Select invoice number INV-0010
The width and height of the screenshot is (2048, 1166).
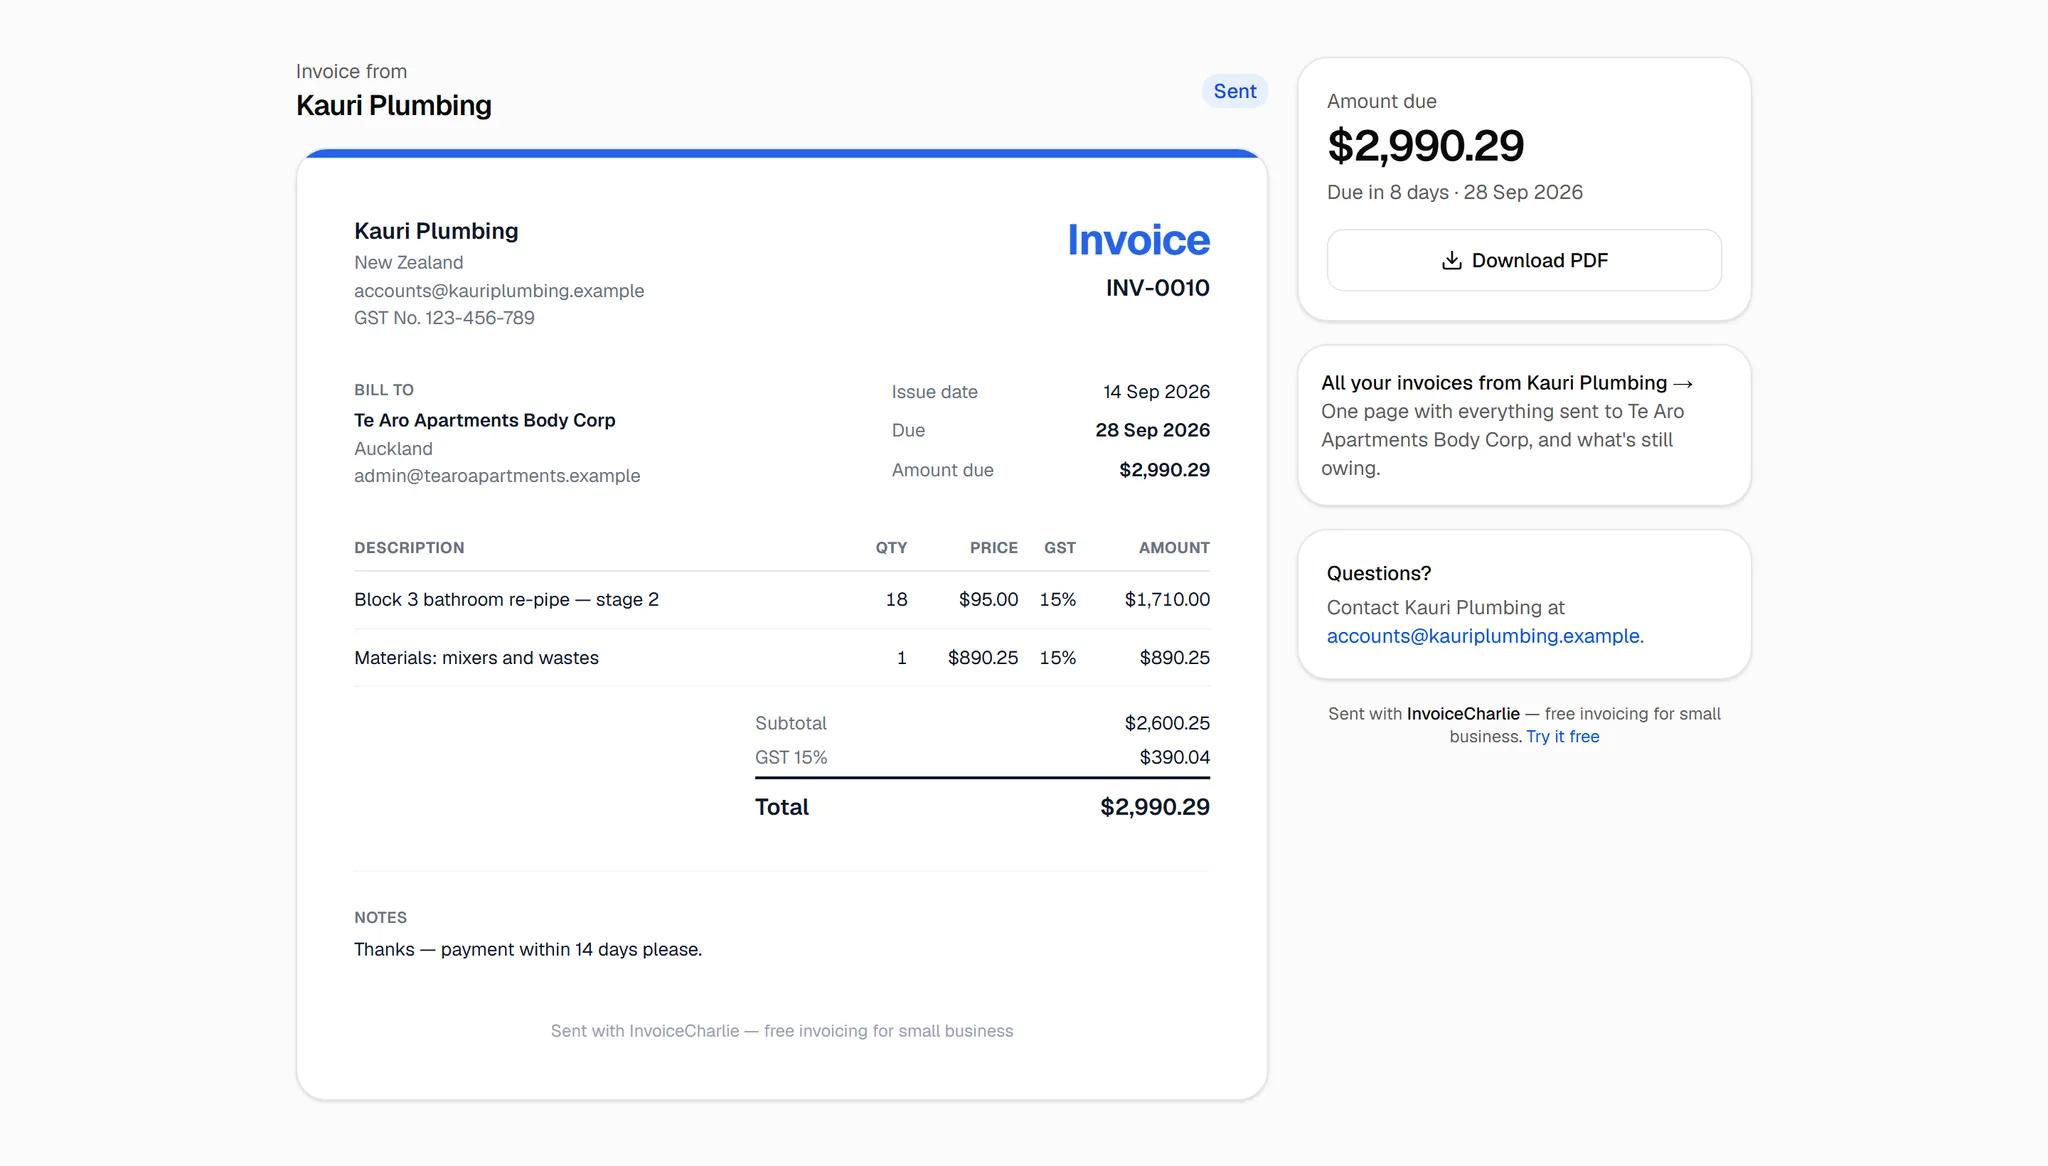pyautogui.click(x=1157, y=288)
